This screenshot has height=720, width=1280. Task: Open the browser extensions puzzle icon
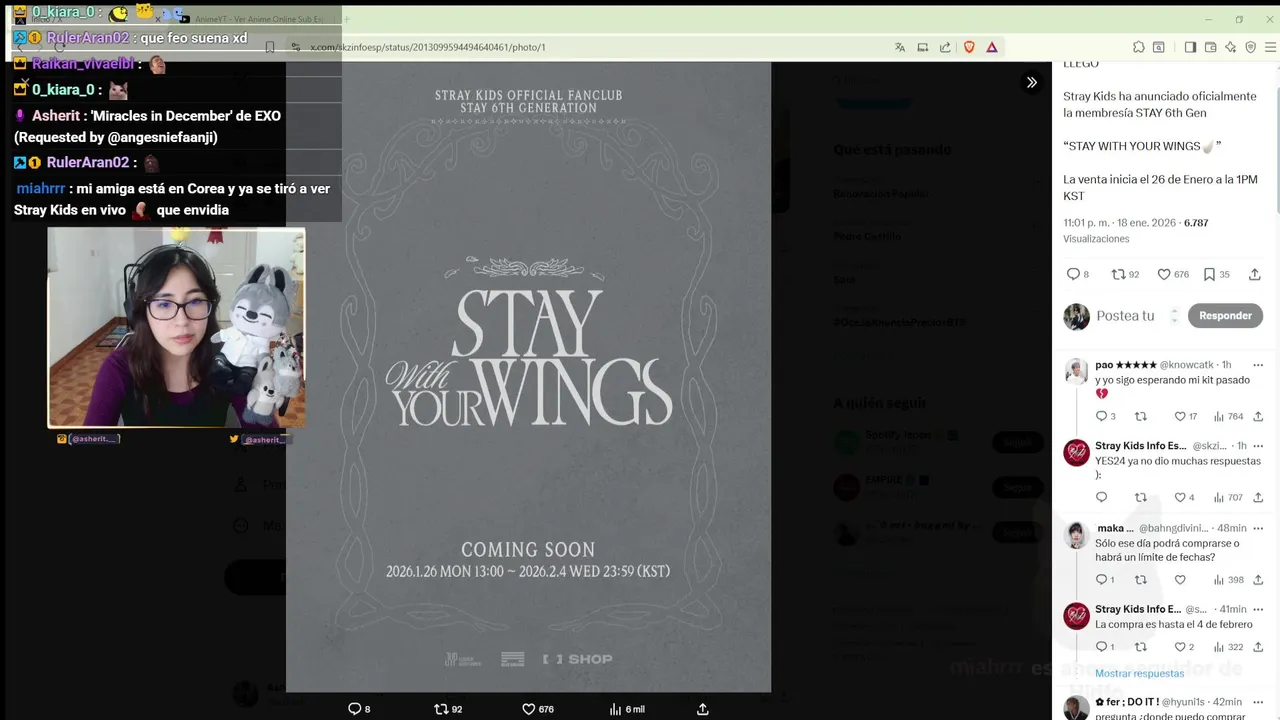click(1139, 47)
